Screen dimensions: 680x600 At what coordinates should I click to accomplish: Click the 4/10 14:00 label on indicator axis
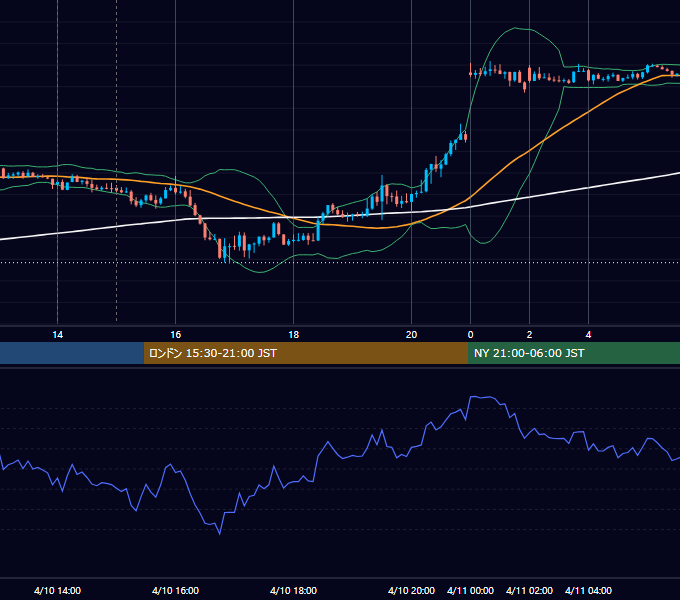[57, 590]
